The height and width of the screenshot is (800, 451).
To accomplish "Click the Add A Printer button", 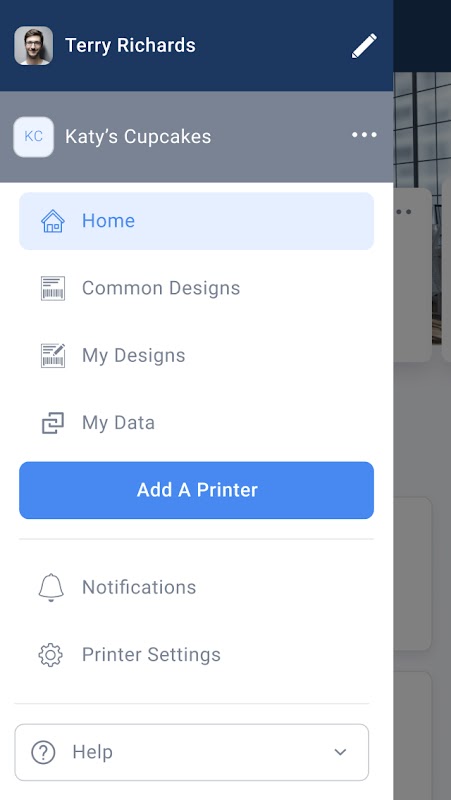I will point(196,490).
